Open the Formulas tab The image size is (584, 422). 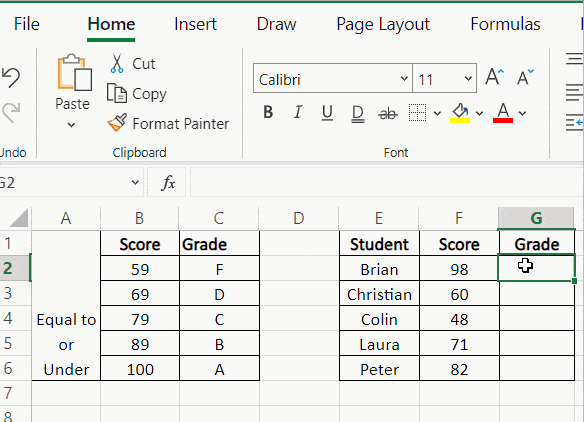coord(505,24)
